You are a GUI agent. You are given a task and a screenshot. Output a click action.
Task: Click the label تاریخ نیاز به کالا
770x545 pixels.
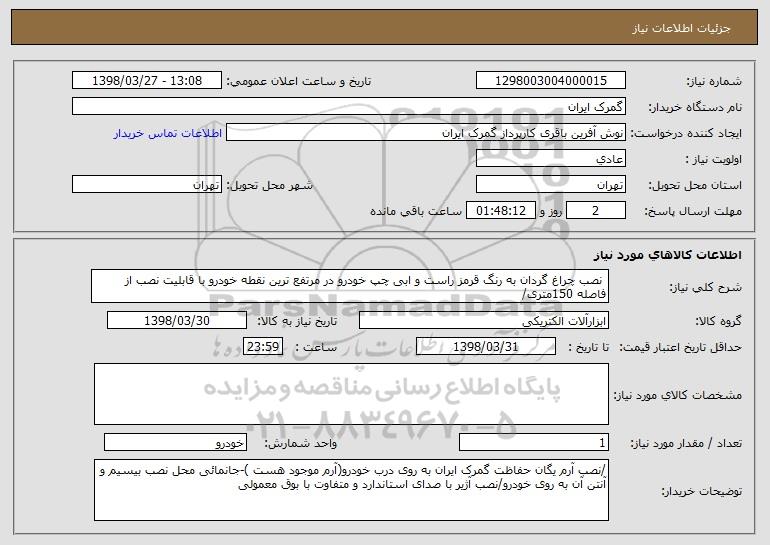298,321
